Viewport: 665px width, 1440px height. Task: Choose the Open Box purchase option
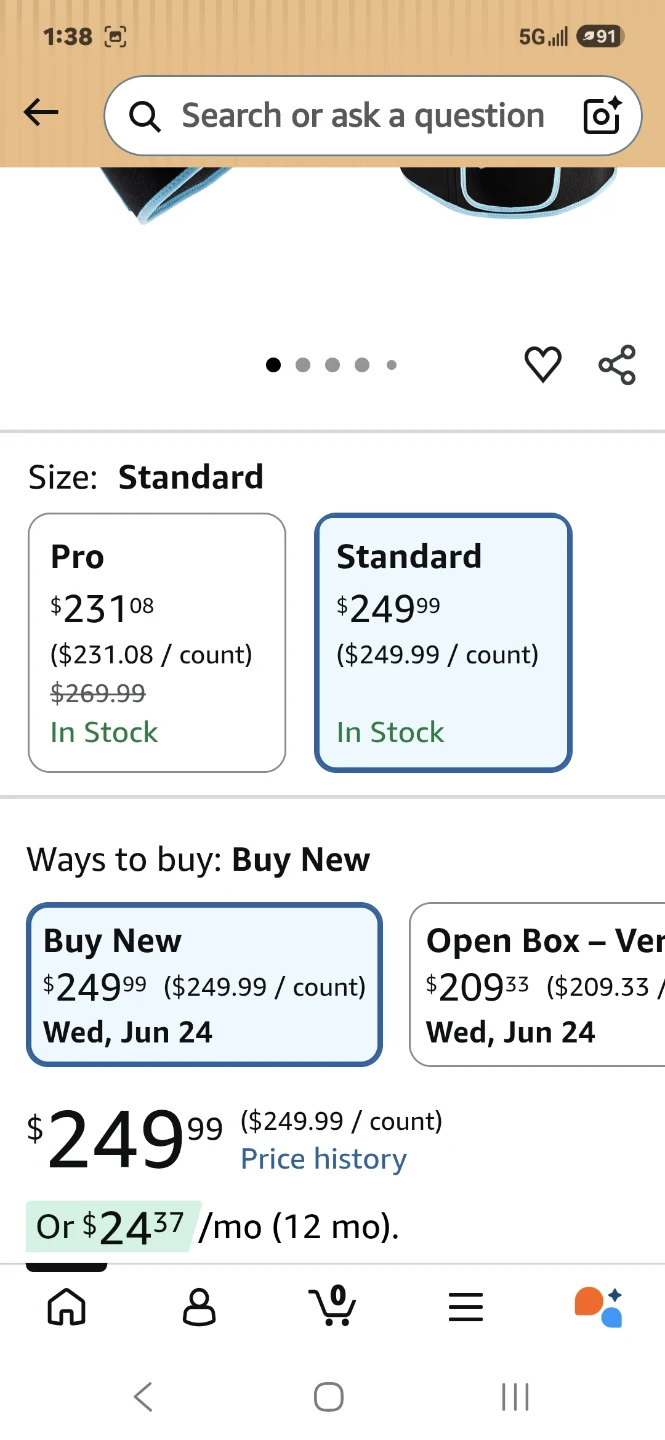pyautogui.click(x=537, y=985)
